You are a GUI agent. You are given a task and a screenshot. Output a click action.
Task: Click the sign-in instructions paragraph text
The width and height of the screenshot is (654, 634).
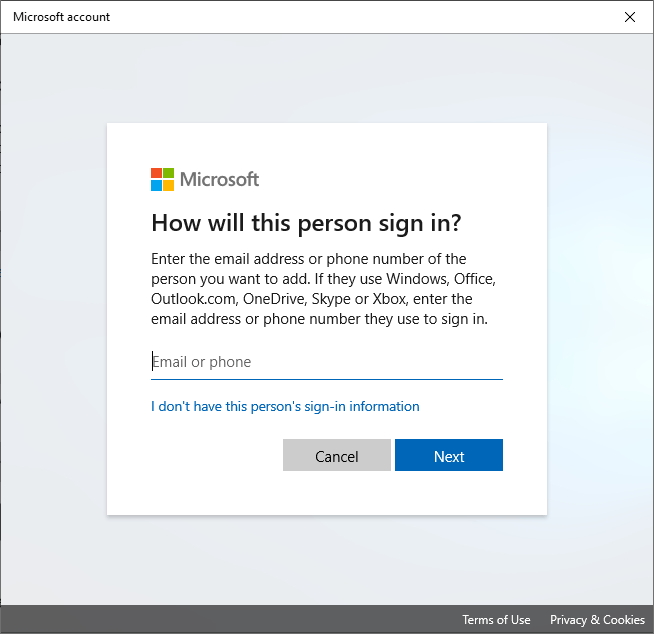coord(323,288)
